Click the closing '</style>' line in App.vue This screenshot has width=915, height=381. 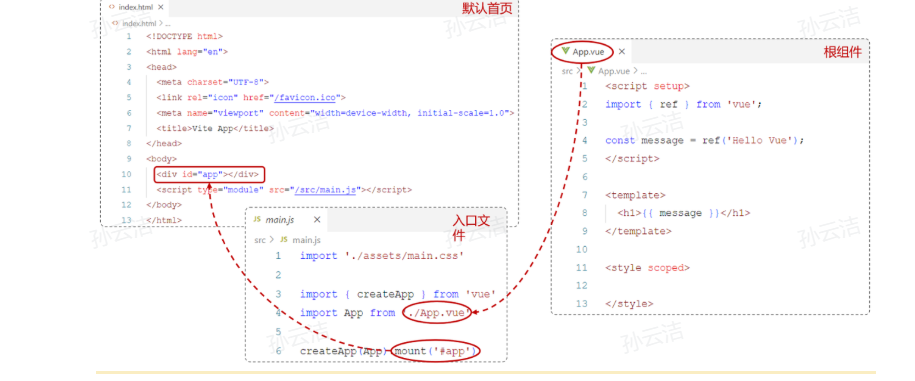(x=629, y=303)
